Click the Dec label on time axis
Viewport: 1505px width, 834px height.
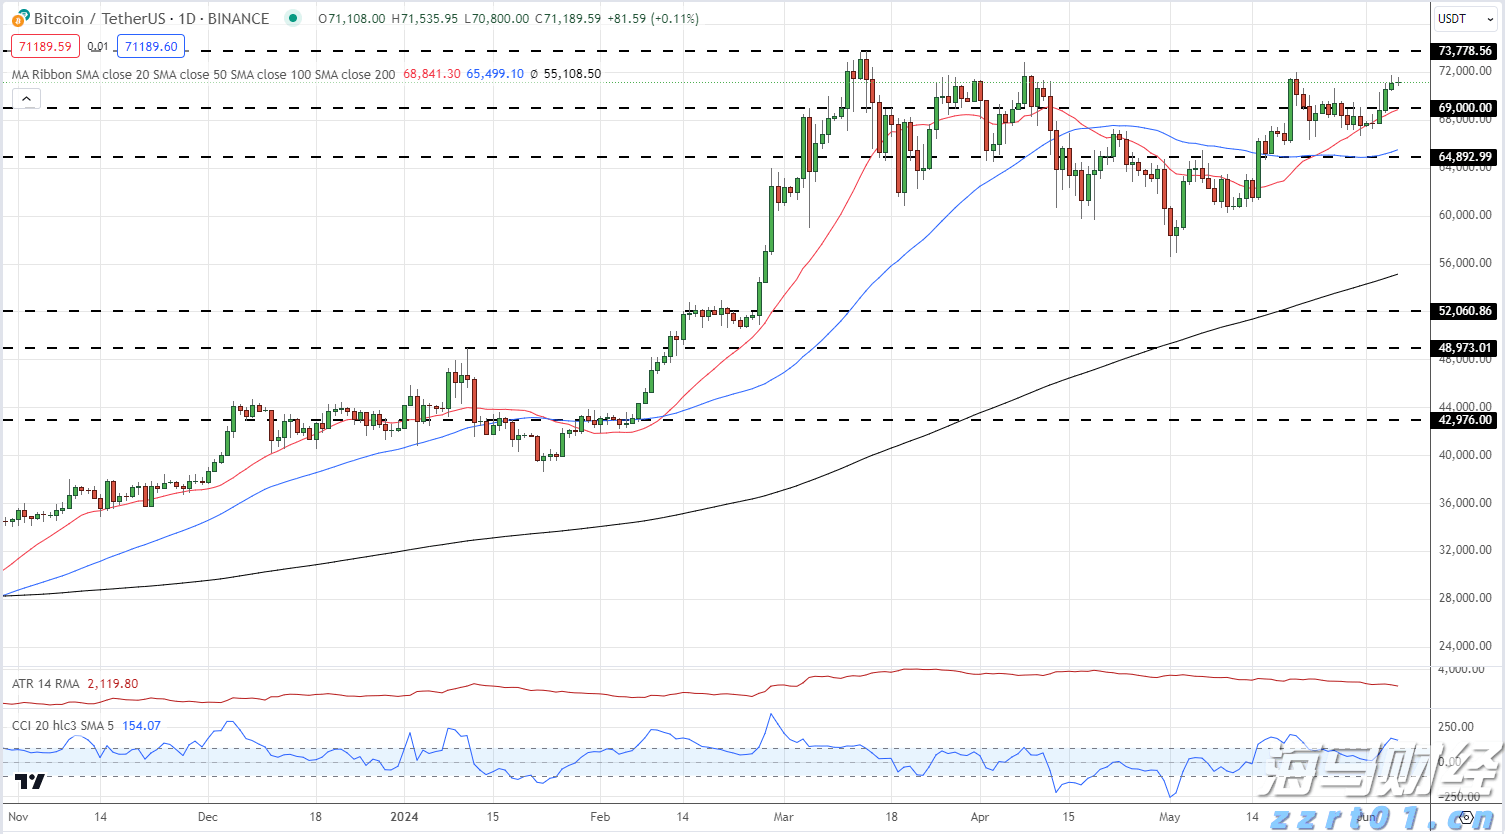207,817
